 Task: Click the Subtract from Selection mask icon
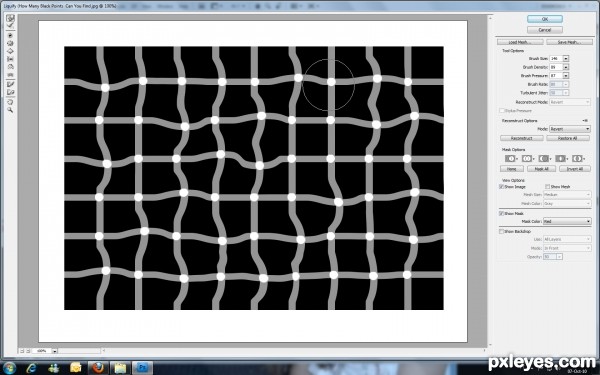[x=544, y=158]
